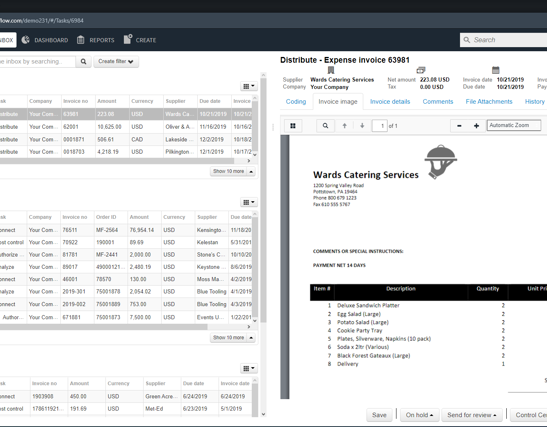The image size is (547, 427).
Task: Open column options of second task grid
Action: tap(249, 202)
